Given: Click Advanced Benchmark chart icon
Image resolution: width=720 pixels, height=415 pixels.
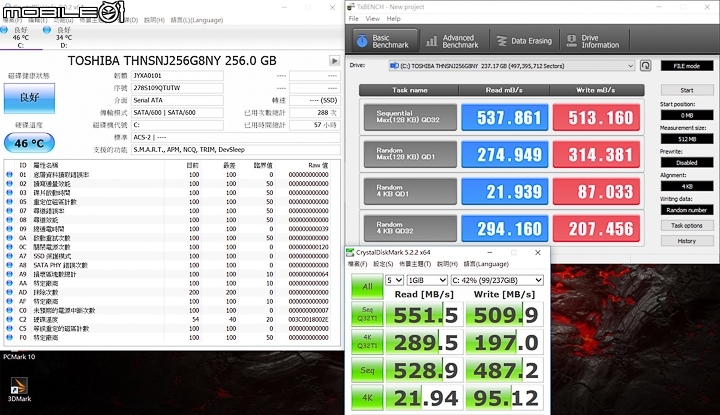Looking at the screenshot, I should (432, 41).
